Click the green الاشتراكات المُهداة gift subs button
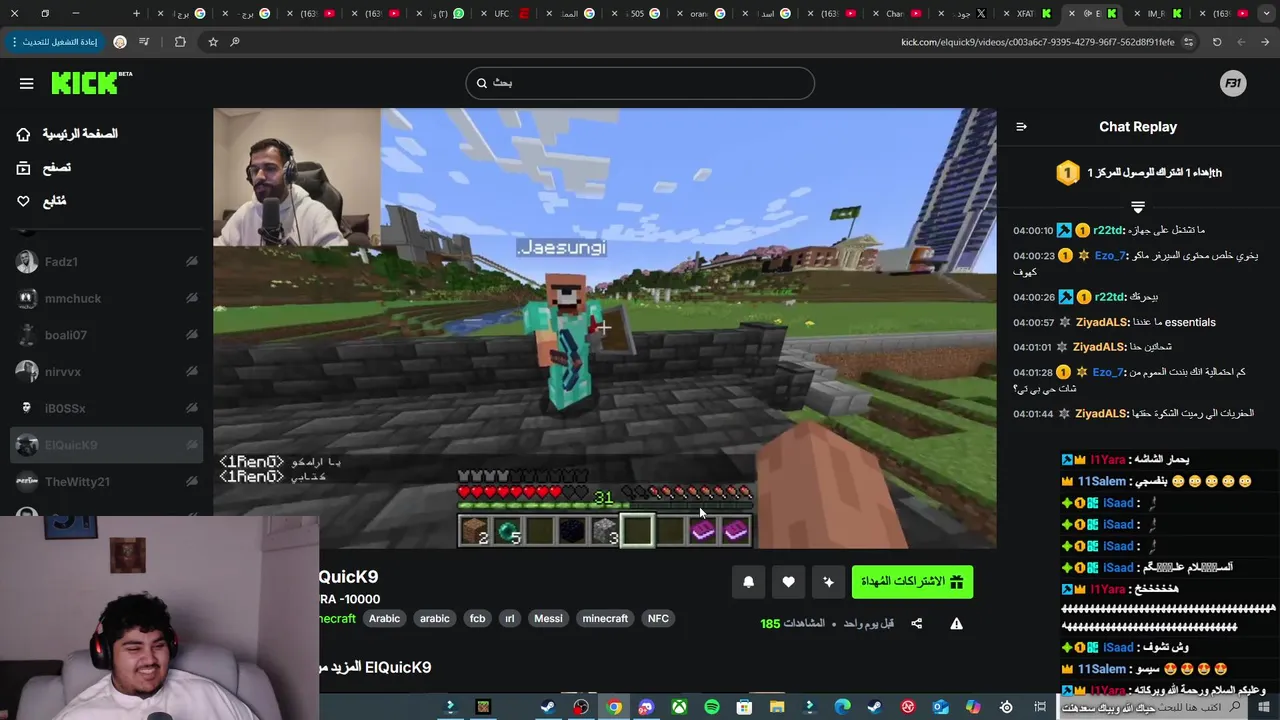Screen dimensions: 1280x720 pyautogui.click(x=912, y=582)
